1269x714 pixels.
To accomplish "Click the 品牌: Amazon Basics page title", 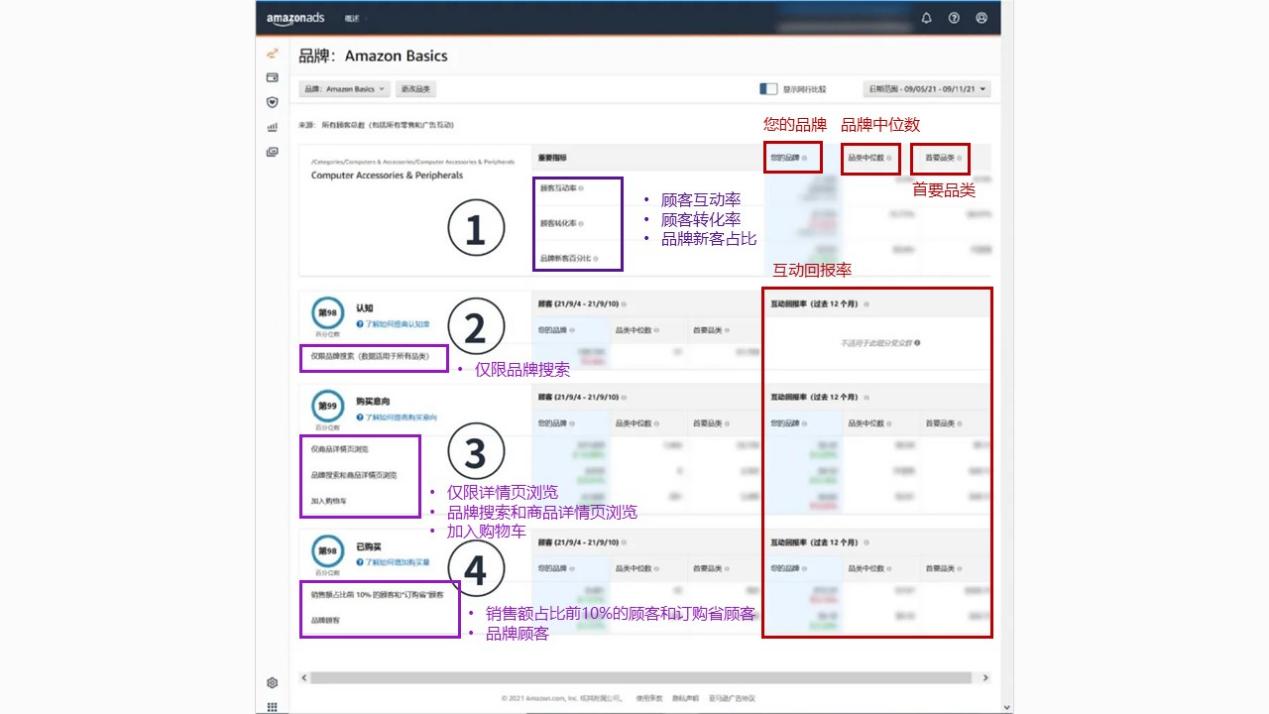I will click(373, 56).
